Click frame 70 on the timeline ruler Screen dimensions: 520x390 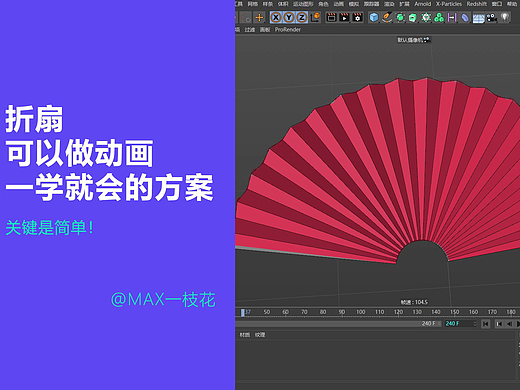point(304,312)
